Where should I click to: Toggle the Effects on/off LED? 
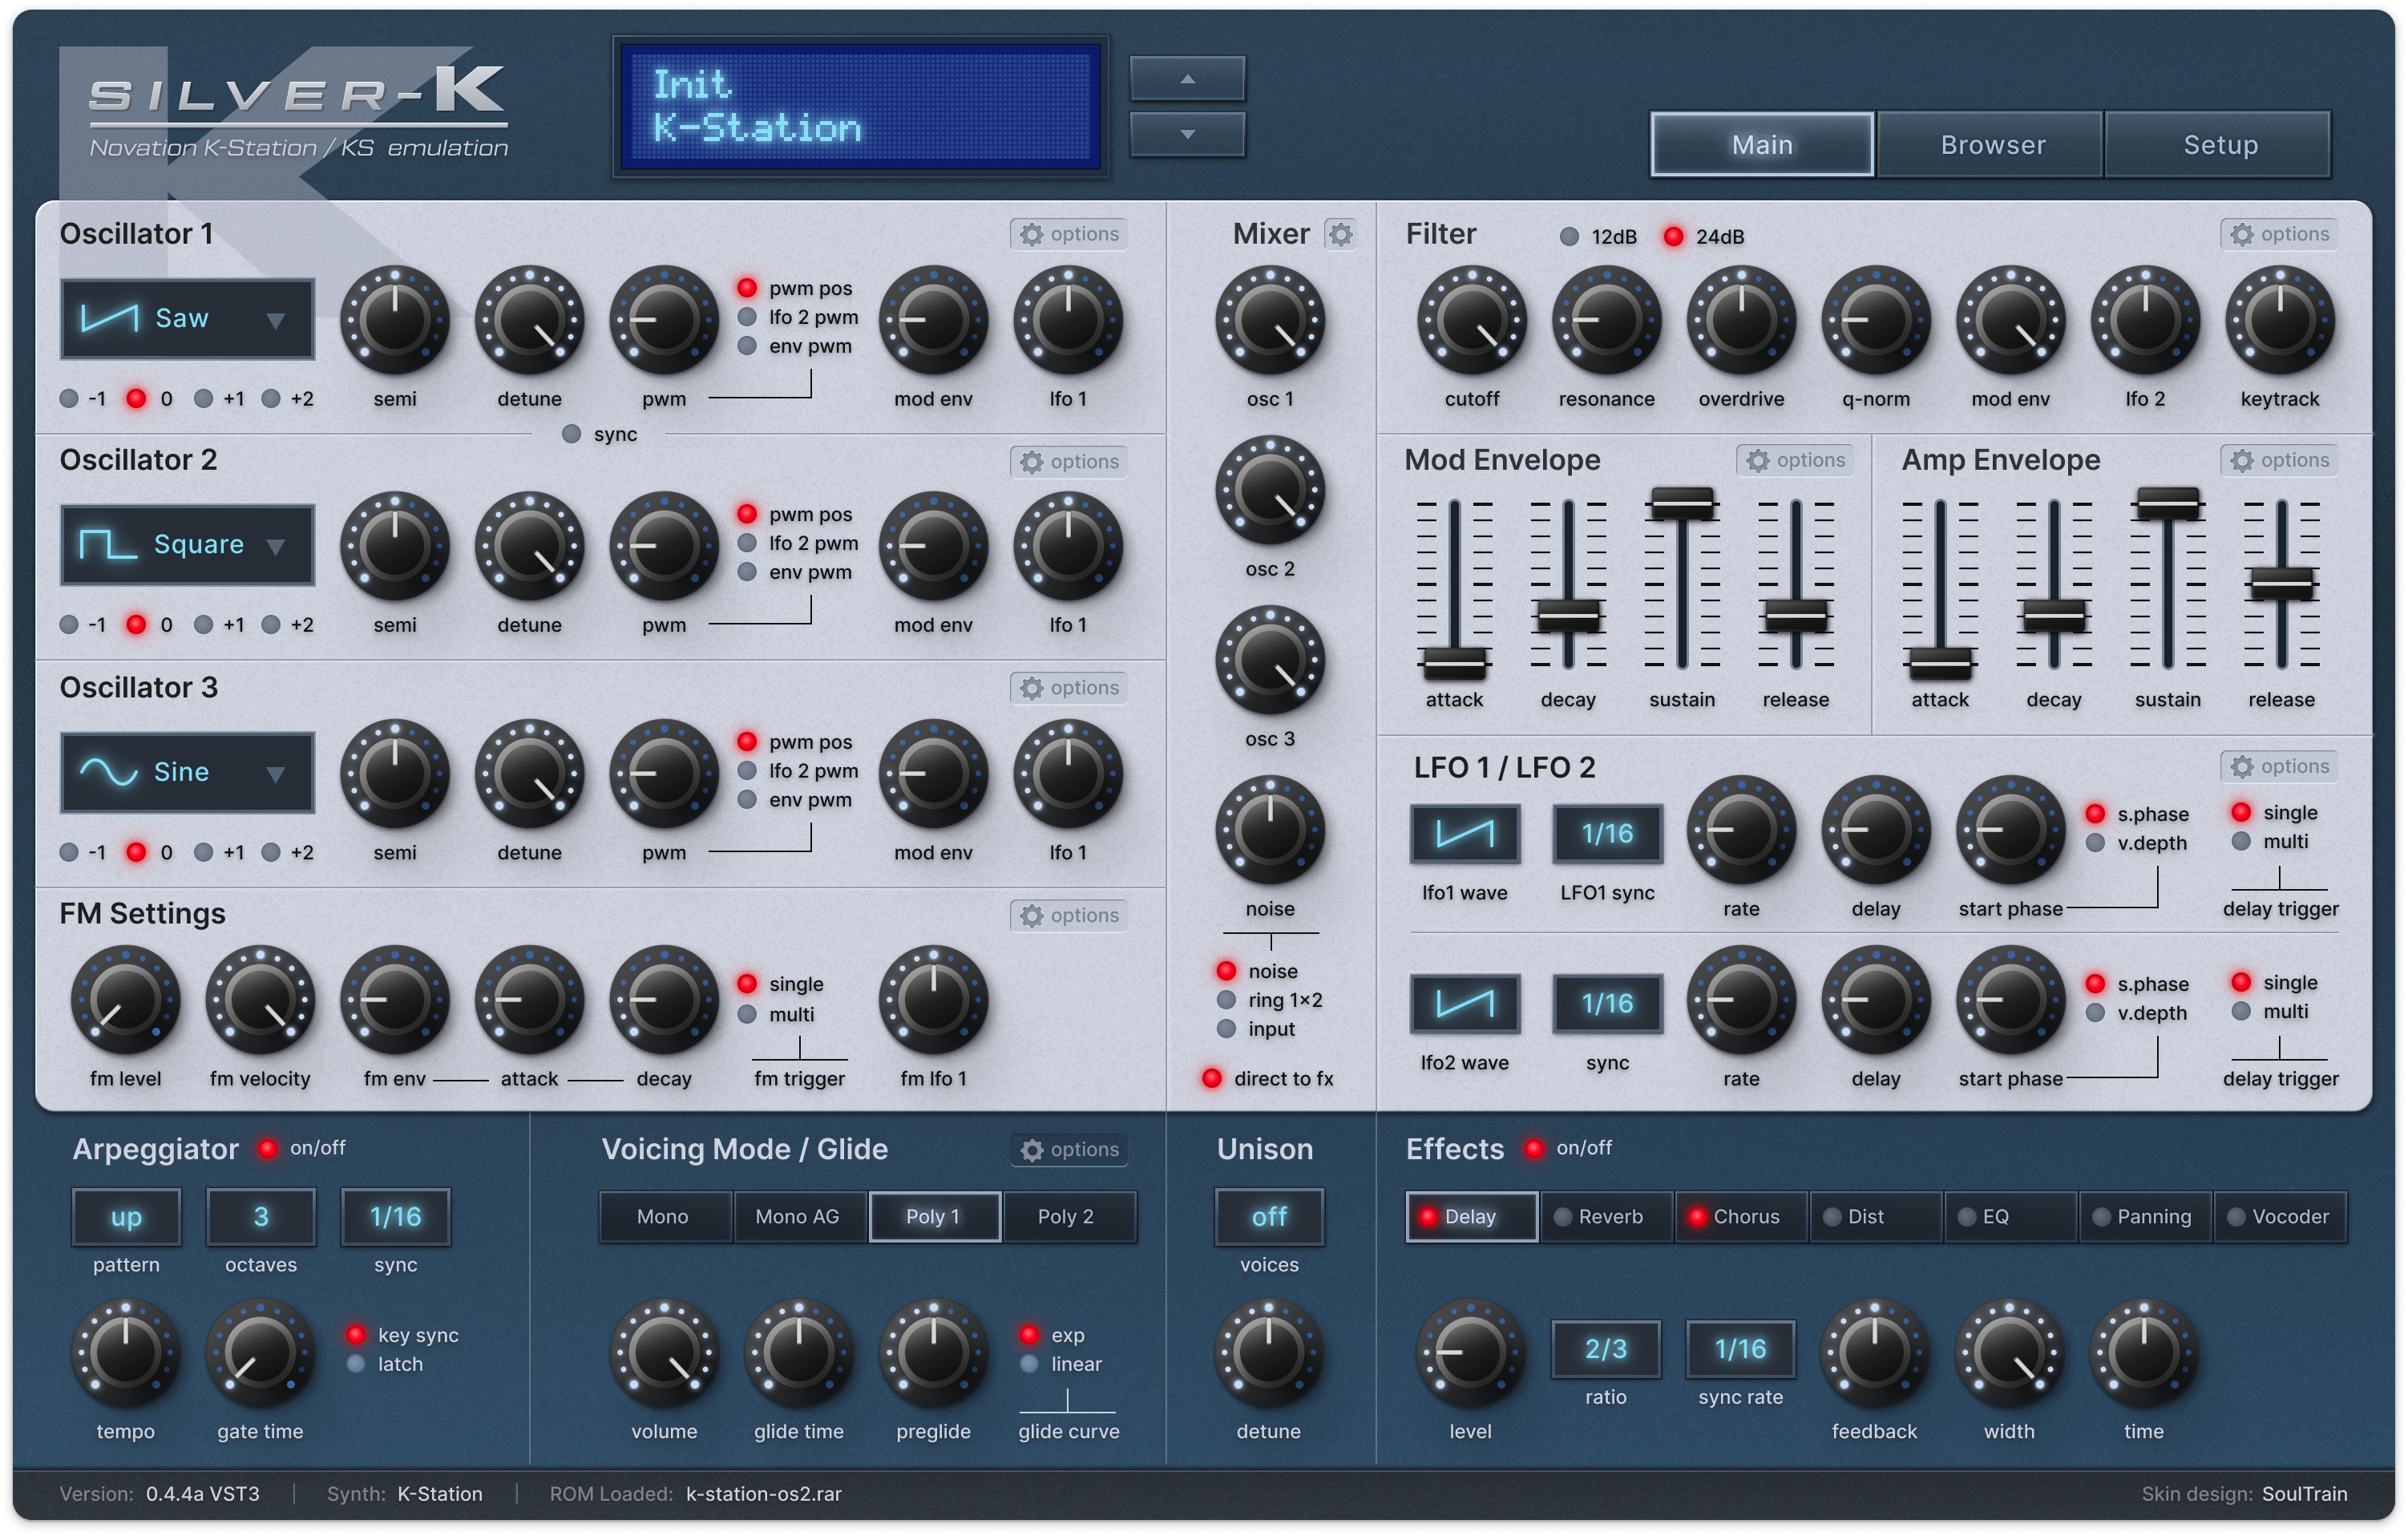coord(1533,1148)
